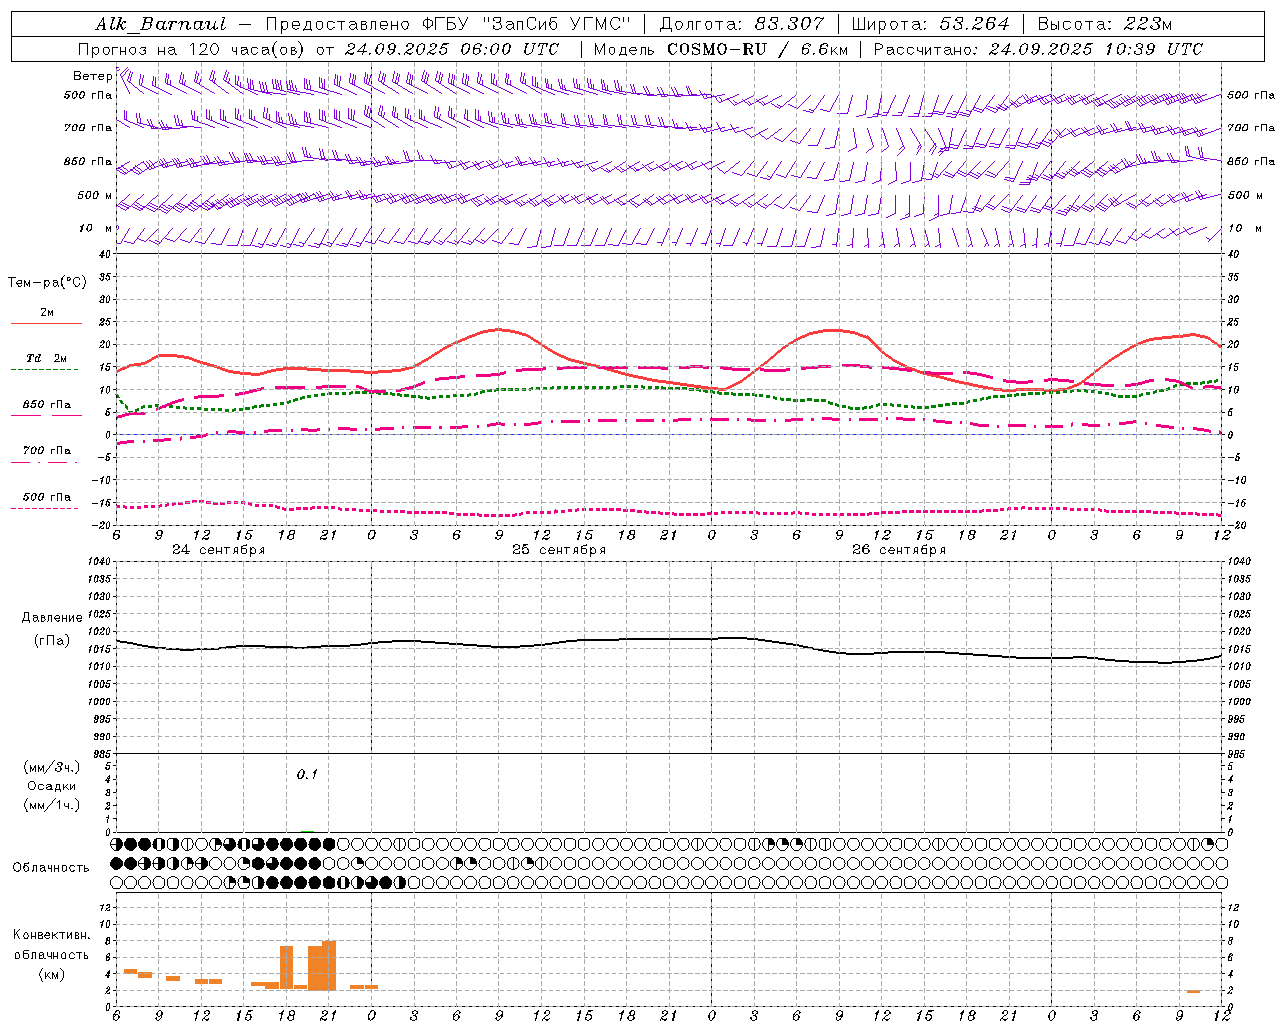Click the Облачность cloud cover label
The image size is (1280, 1024).
(x=51, y=868)
